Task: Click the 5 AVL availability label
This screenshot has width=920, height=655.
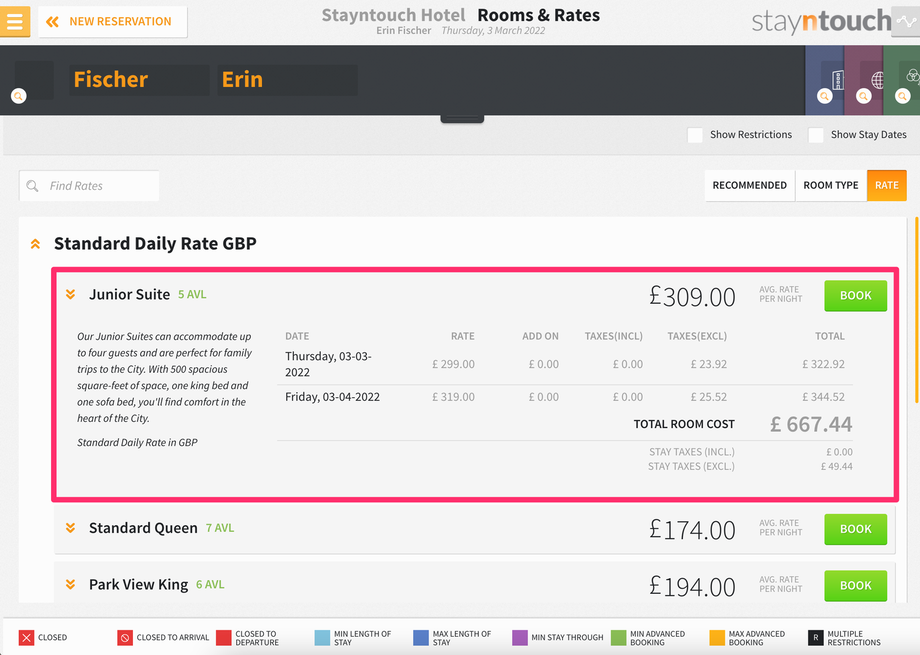Action: point(192,295)
